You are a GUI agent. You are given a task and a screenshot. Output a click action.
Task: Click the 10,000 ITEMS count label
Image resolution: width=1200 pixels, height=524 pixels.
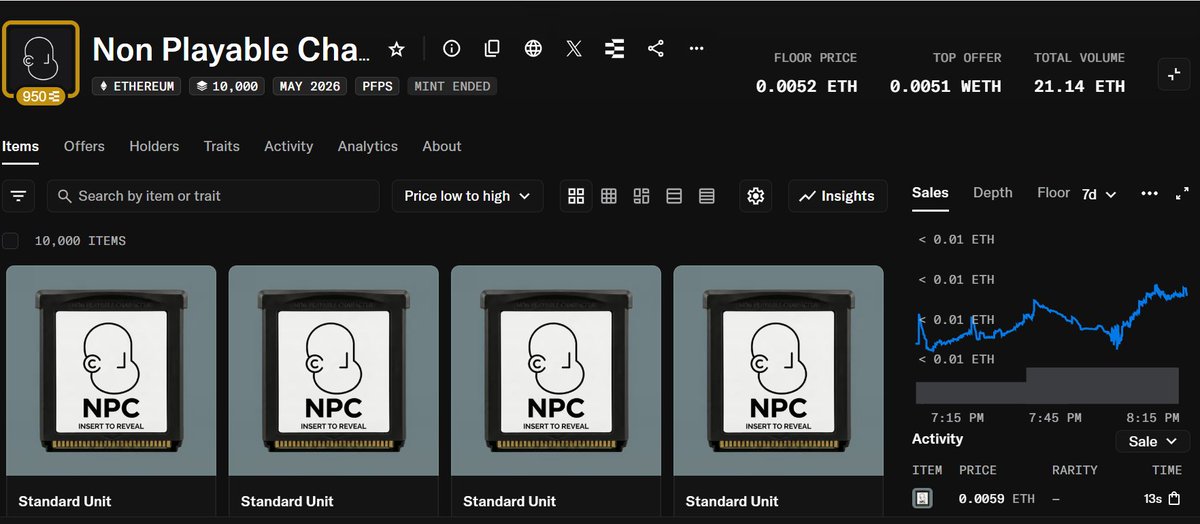(x=80, y=241)
